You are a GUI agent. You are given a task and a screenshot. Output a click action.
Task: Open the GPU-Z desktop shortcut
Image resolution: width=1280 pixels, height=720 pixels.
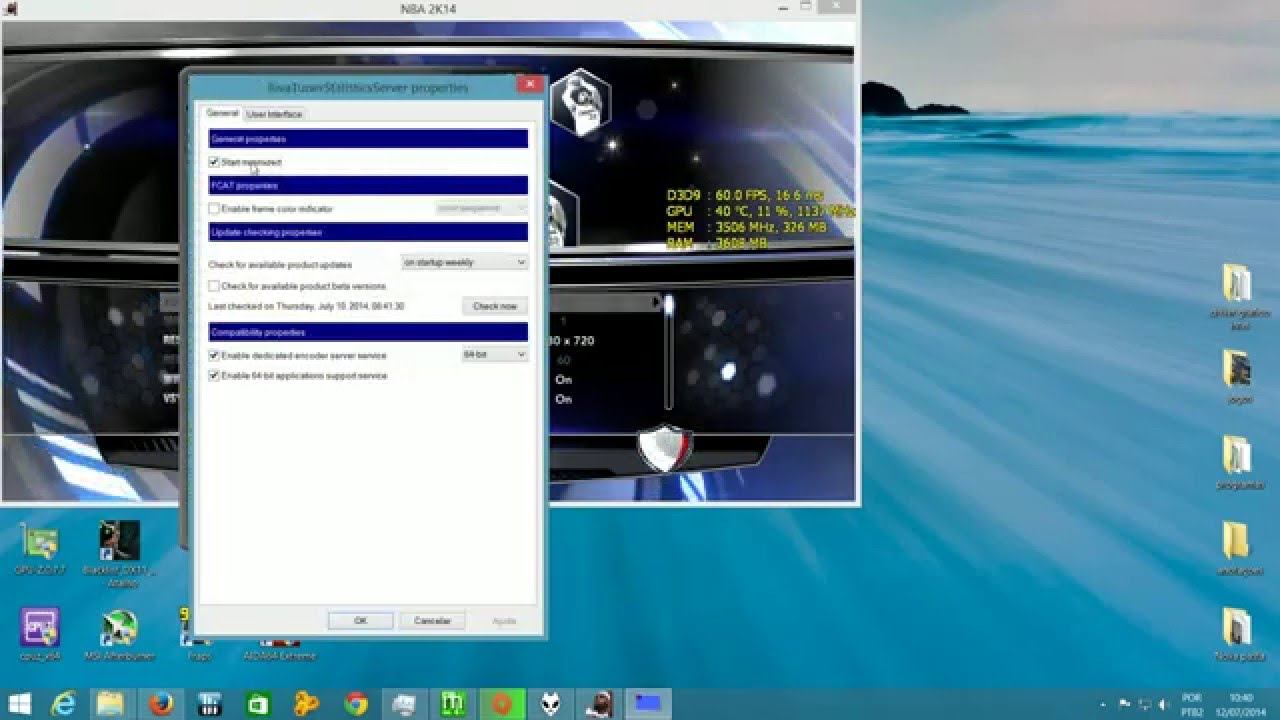point(40,549)
